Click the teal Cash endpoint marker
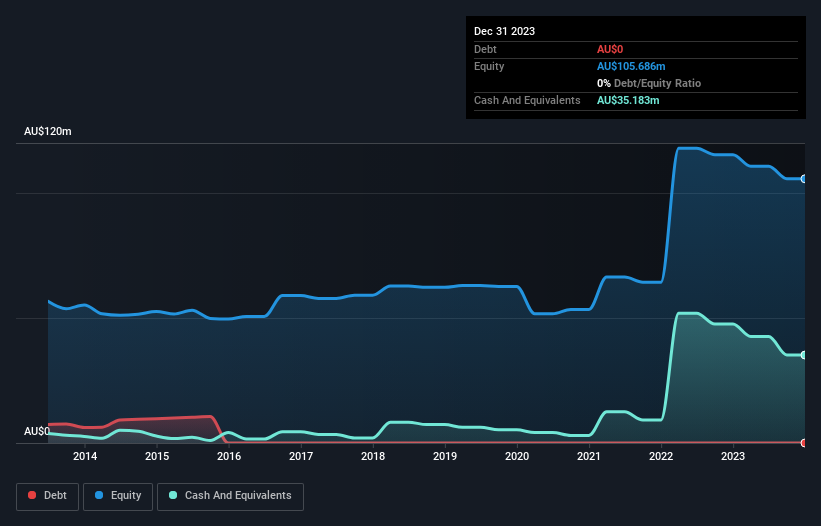821x526 pixels. [804, 355]
